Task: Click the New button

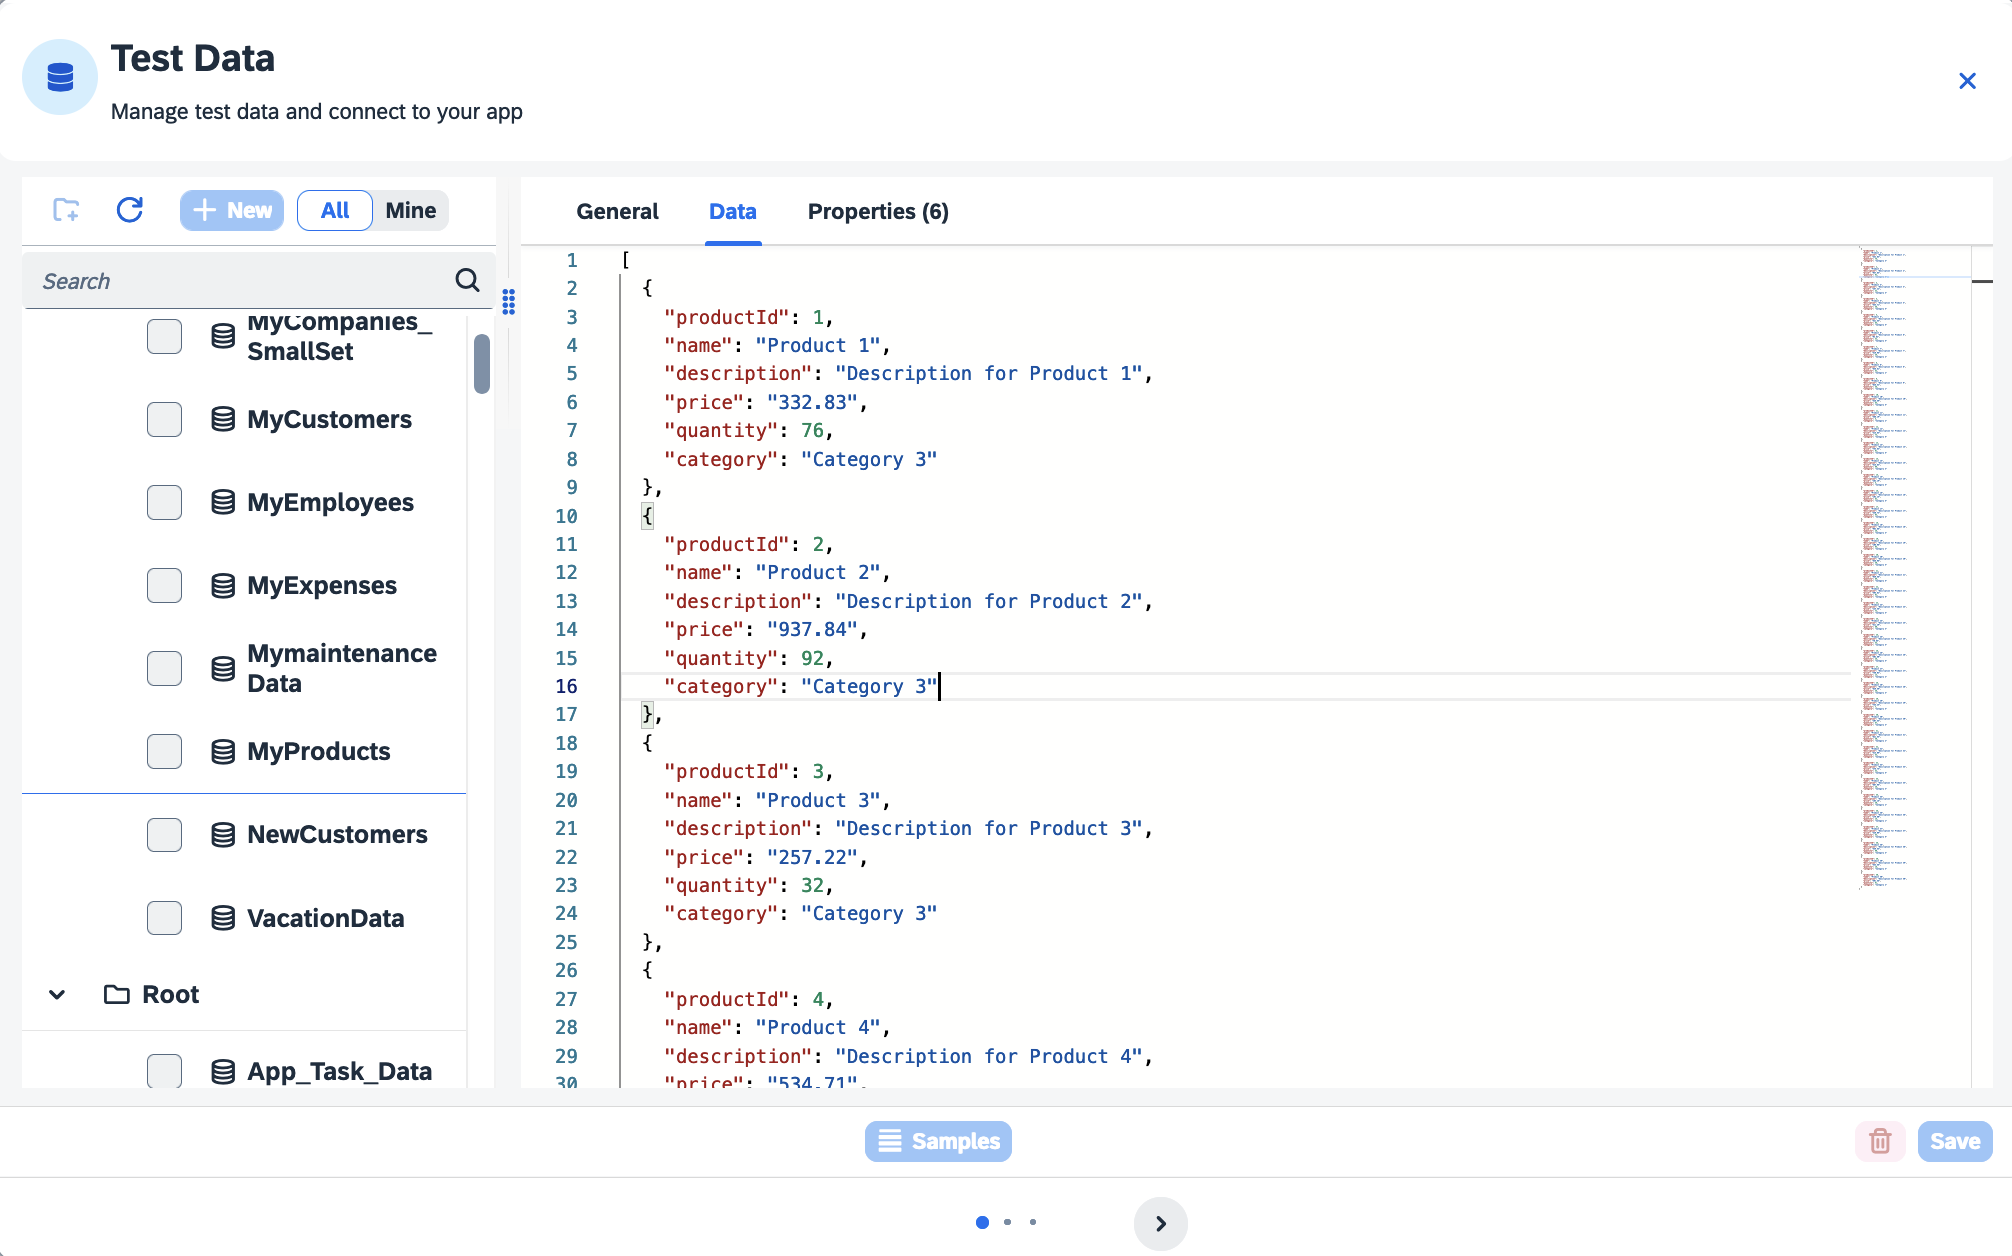Action: (x=232, y=210)
